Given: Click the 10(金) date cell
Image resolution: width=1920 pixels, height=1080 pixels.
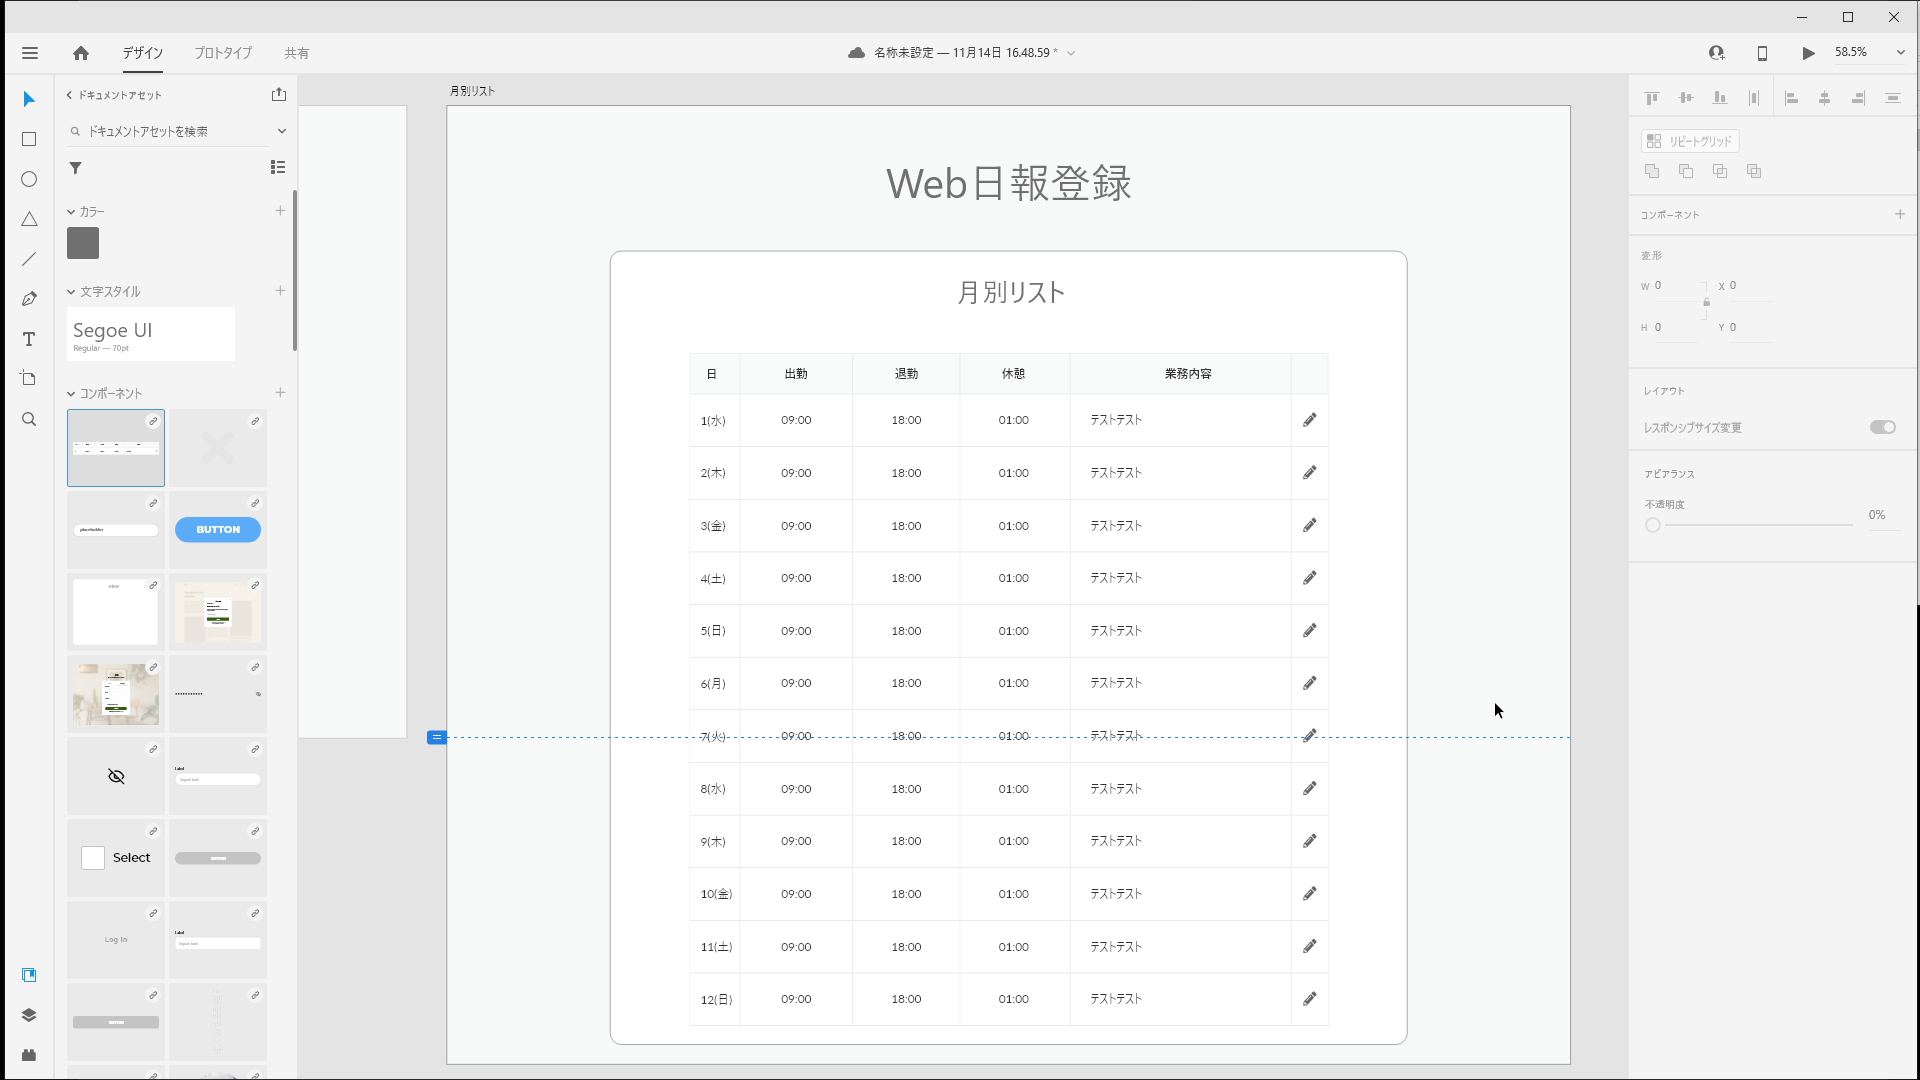Looking at the screenshot, I should click(716, 894).
